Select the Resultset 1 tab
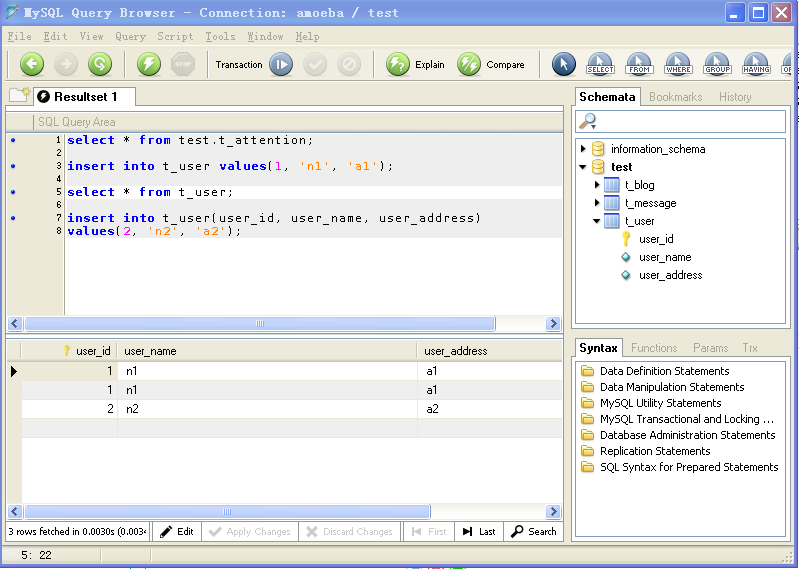The height and width of the screenshot is (569, 799). click(x=85, y=97)
